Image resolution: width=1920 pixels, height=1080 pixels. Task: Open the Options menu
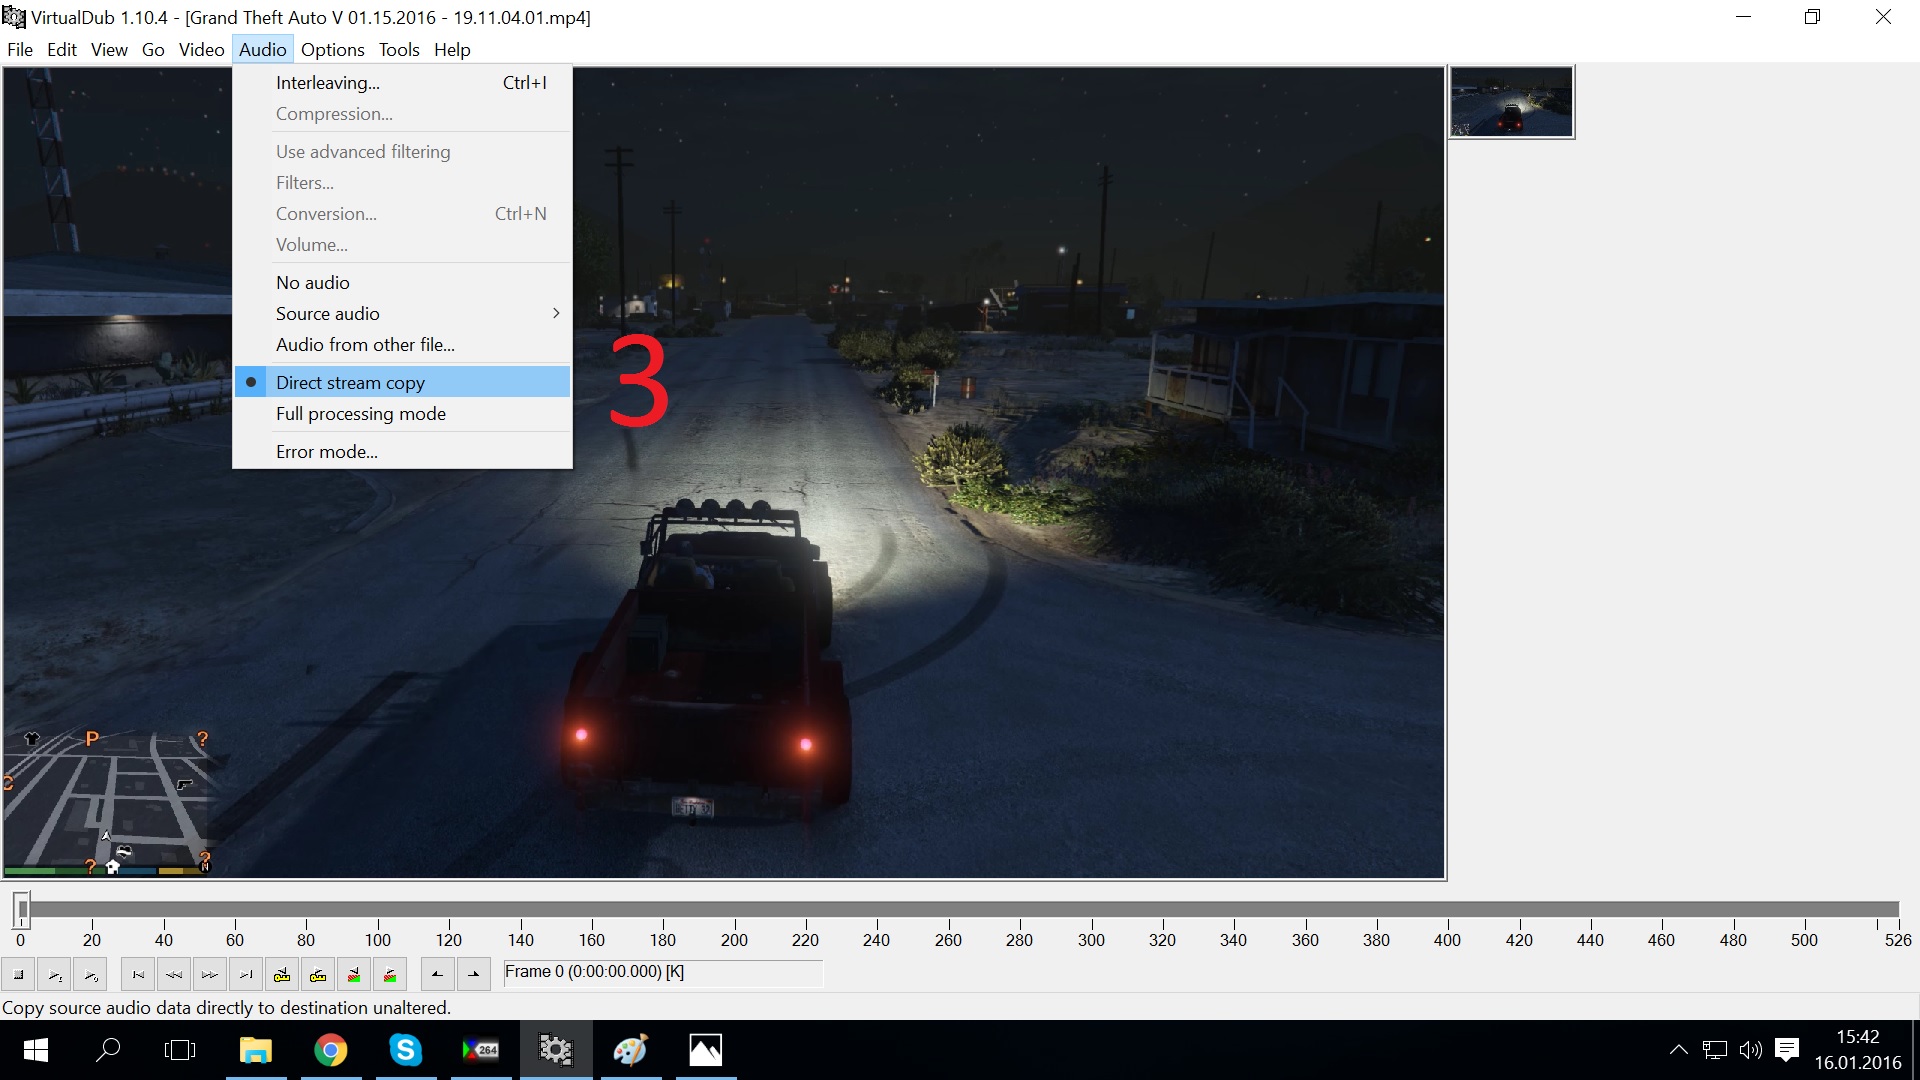[332, 50]
